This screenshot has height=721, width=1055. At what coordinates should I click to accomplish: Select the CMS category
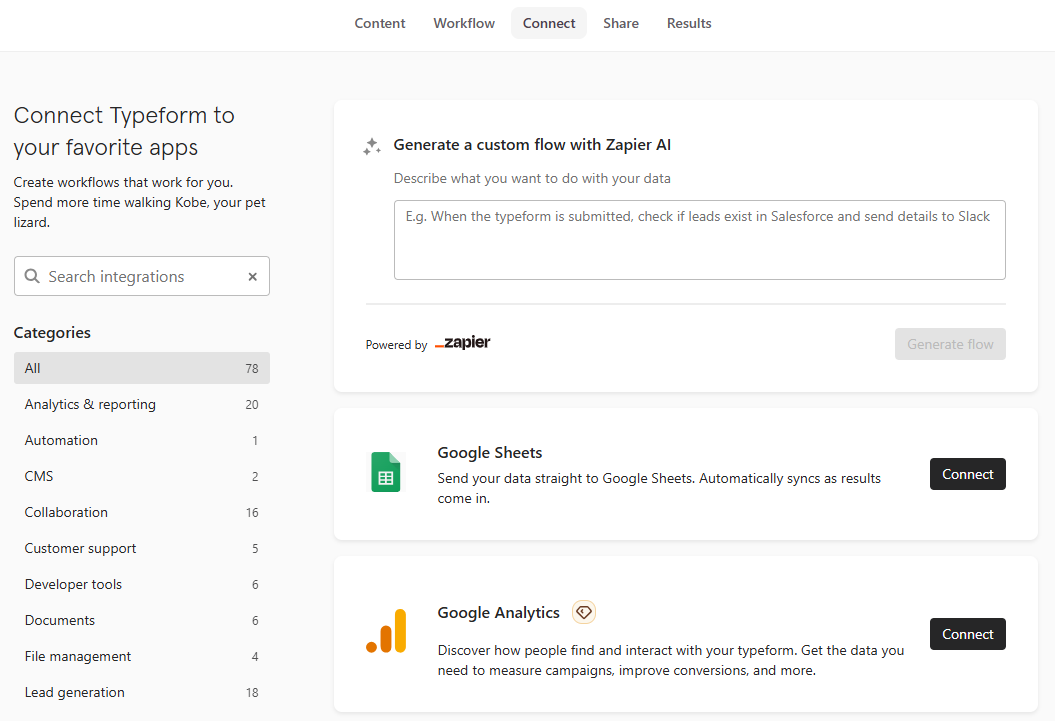tap(142, 476)
